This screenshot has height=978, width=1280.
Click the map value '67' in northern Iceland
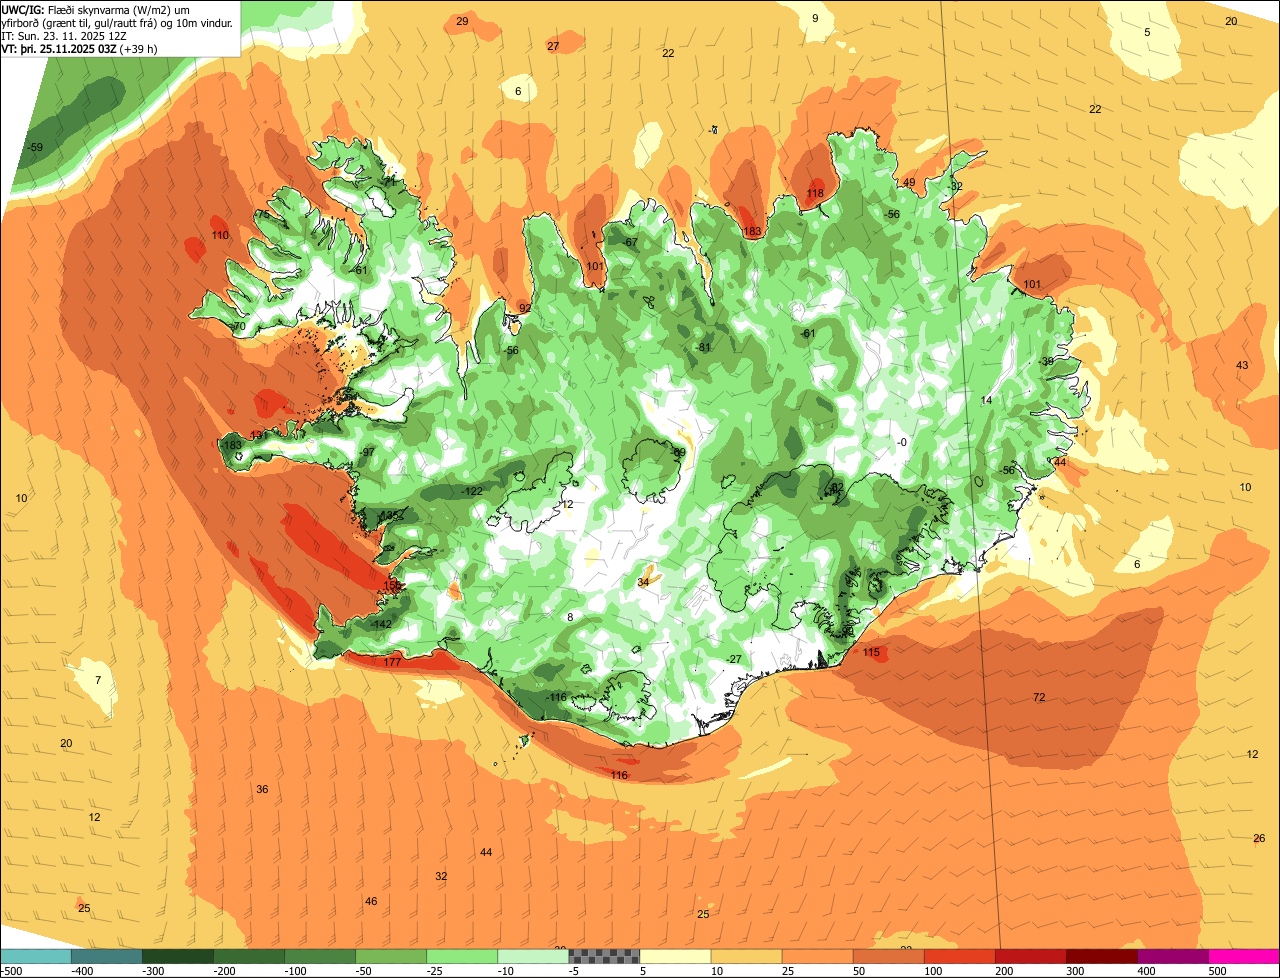pos(631,243)
